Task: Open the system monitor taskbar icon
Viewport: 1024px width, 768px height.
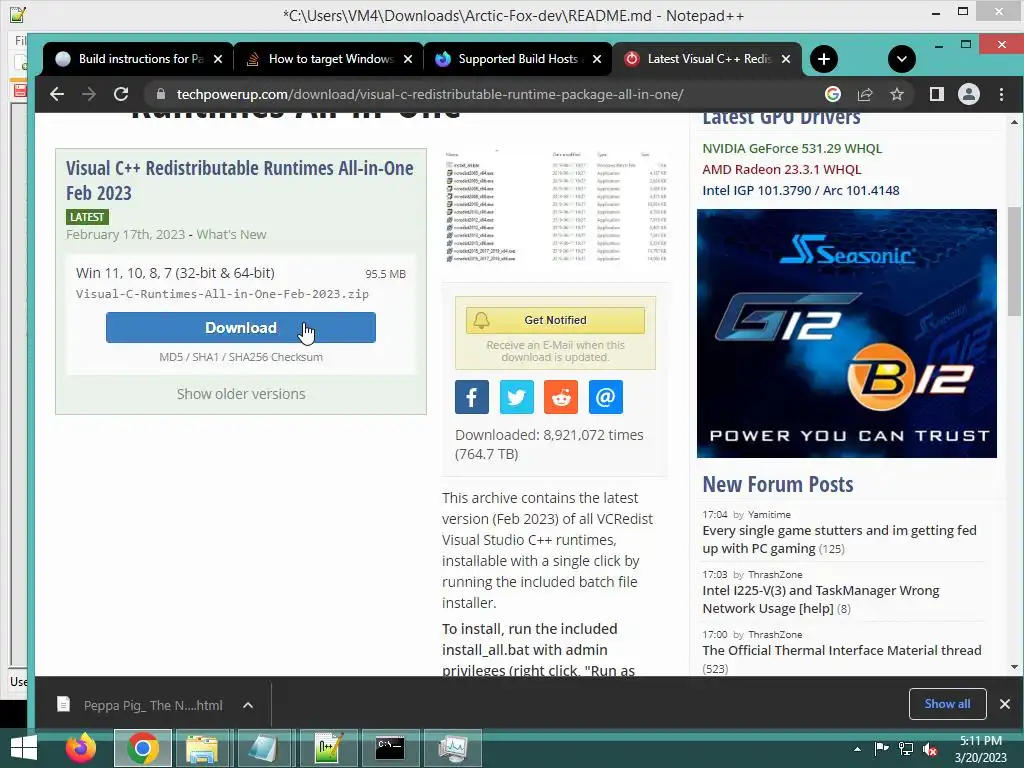Action: click(453, 748)
